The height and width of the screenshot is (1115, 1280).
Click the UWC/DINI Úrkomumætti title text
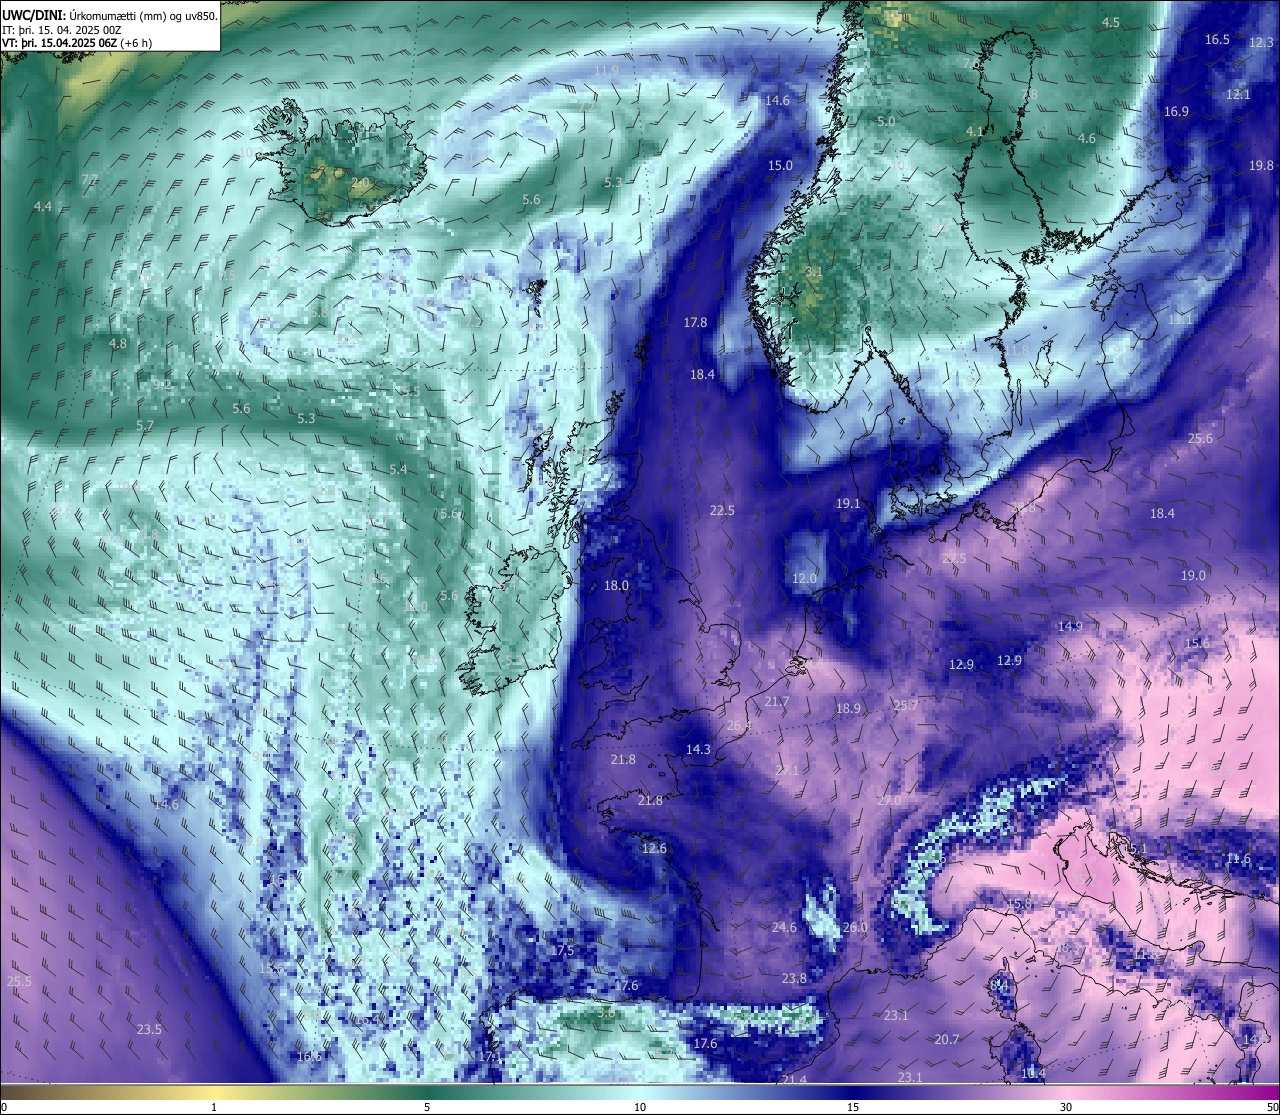point(109,15)
